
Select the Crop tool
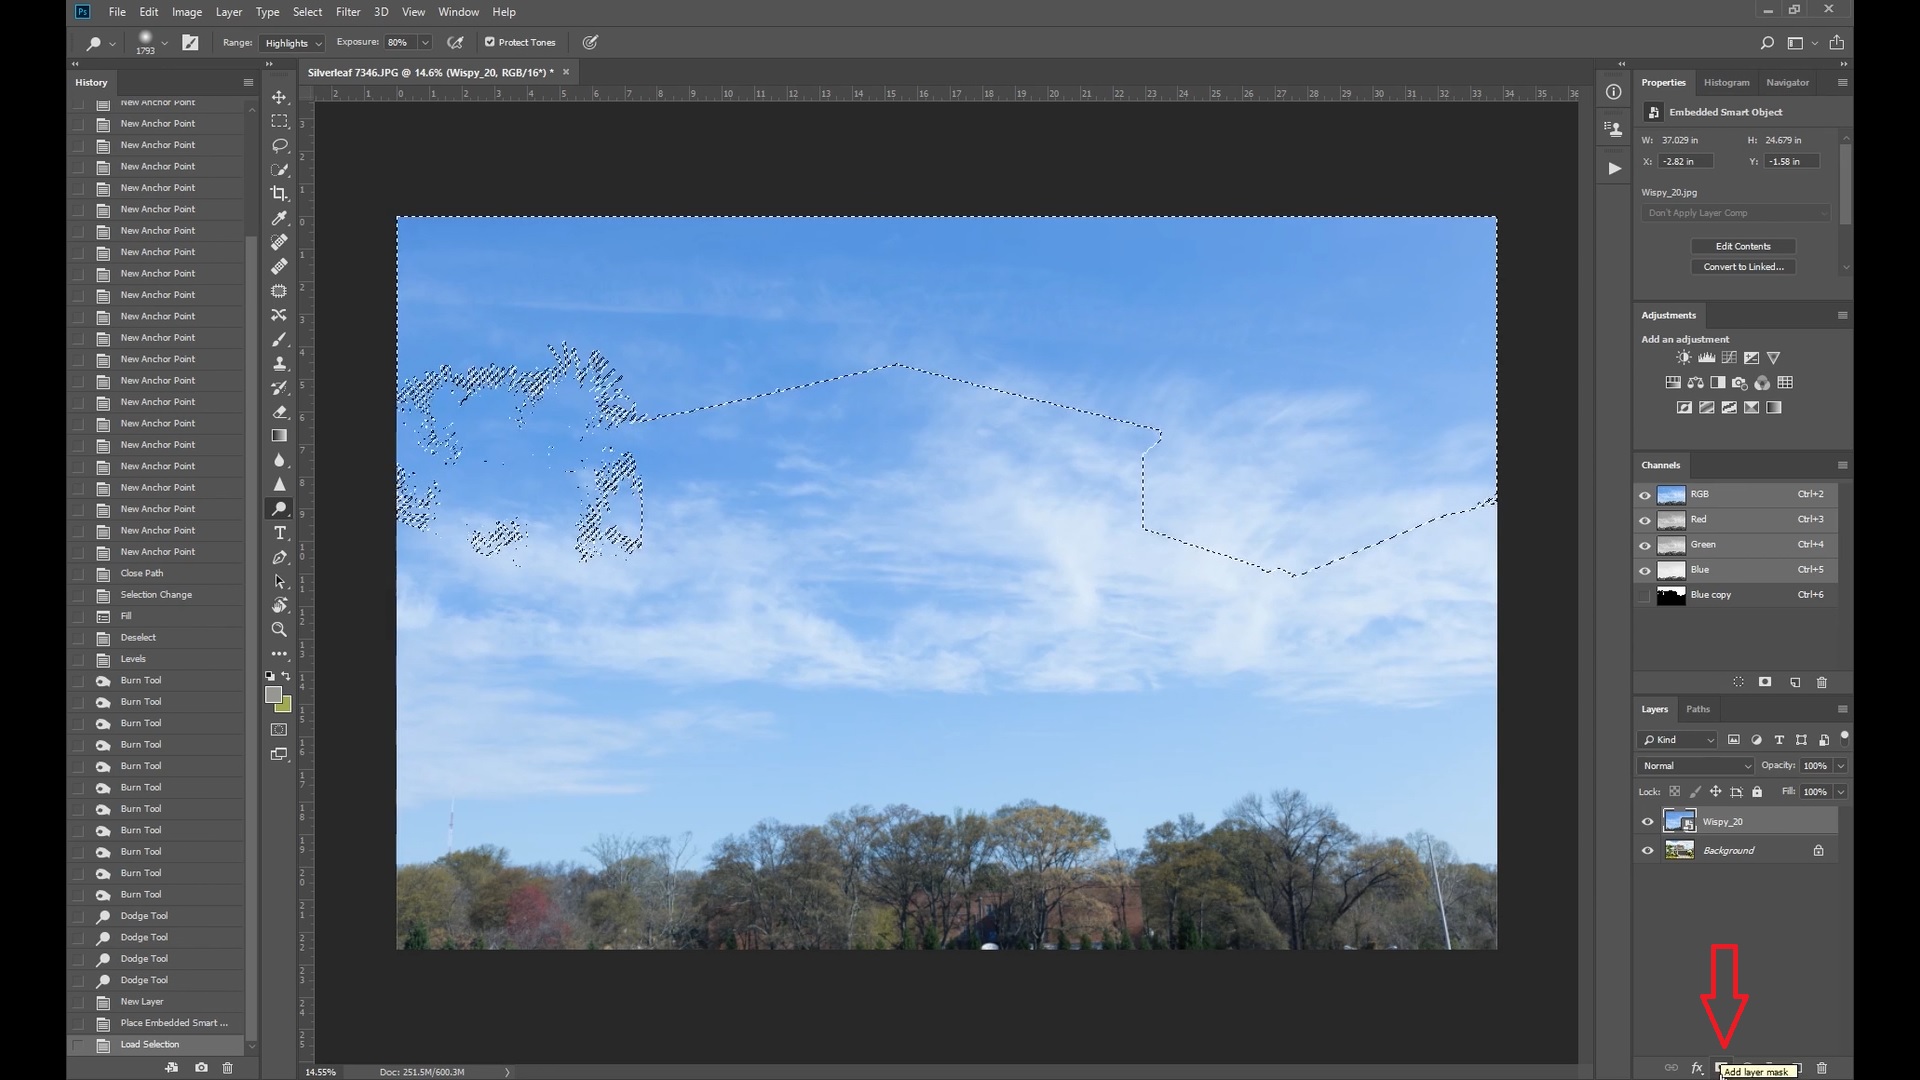click(x=279, y=194)
